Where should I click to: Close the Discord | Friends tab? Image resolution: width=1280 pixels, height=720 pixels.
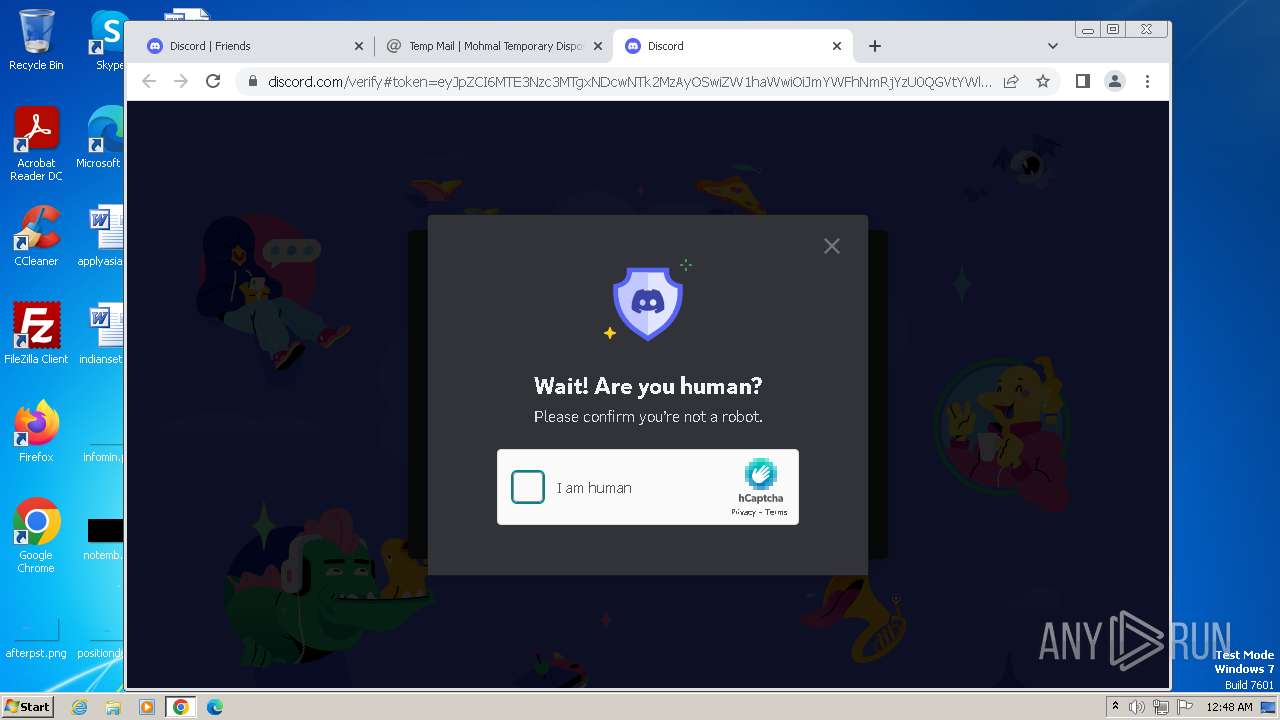click(359, 46)
